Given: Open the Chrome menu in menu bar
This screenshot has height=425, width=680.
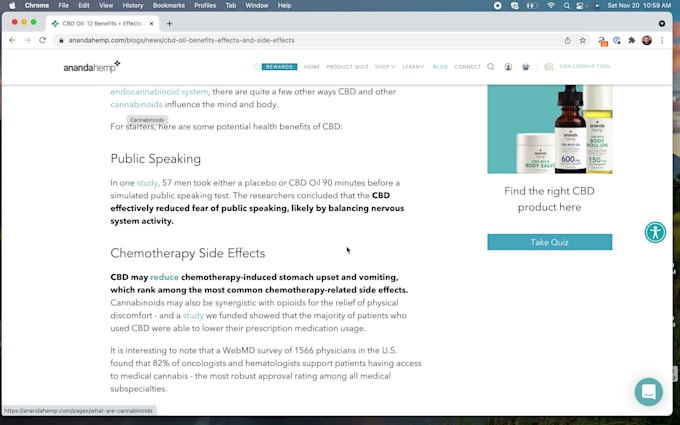Looking at the screenshot, I should (36, 6).
